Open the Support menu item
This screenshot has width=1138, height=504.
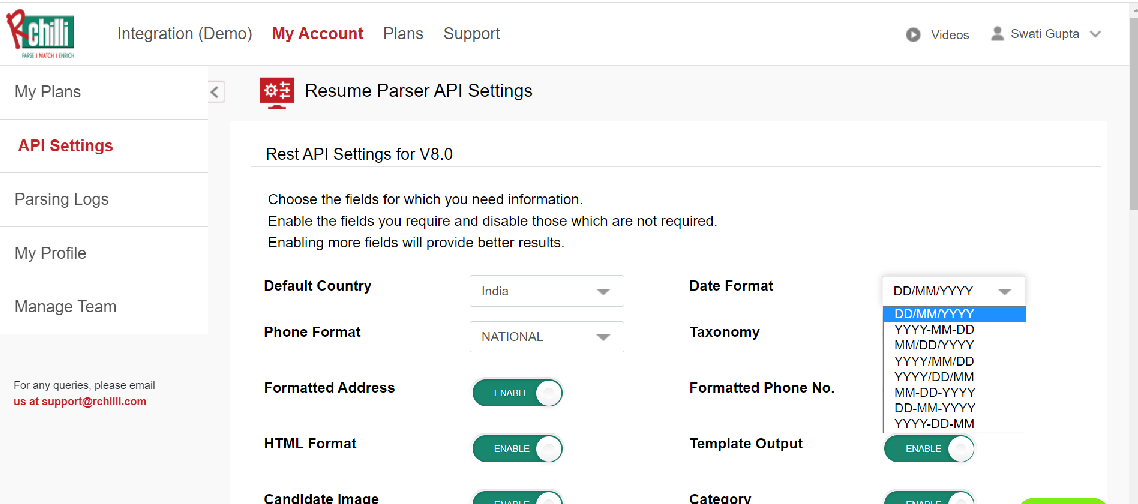[x=472, y=33]
